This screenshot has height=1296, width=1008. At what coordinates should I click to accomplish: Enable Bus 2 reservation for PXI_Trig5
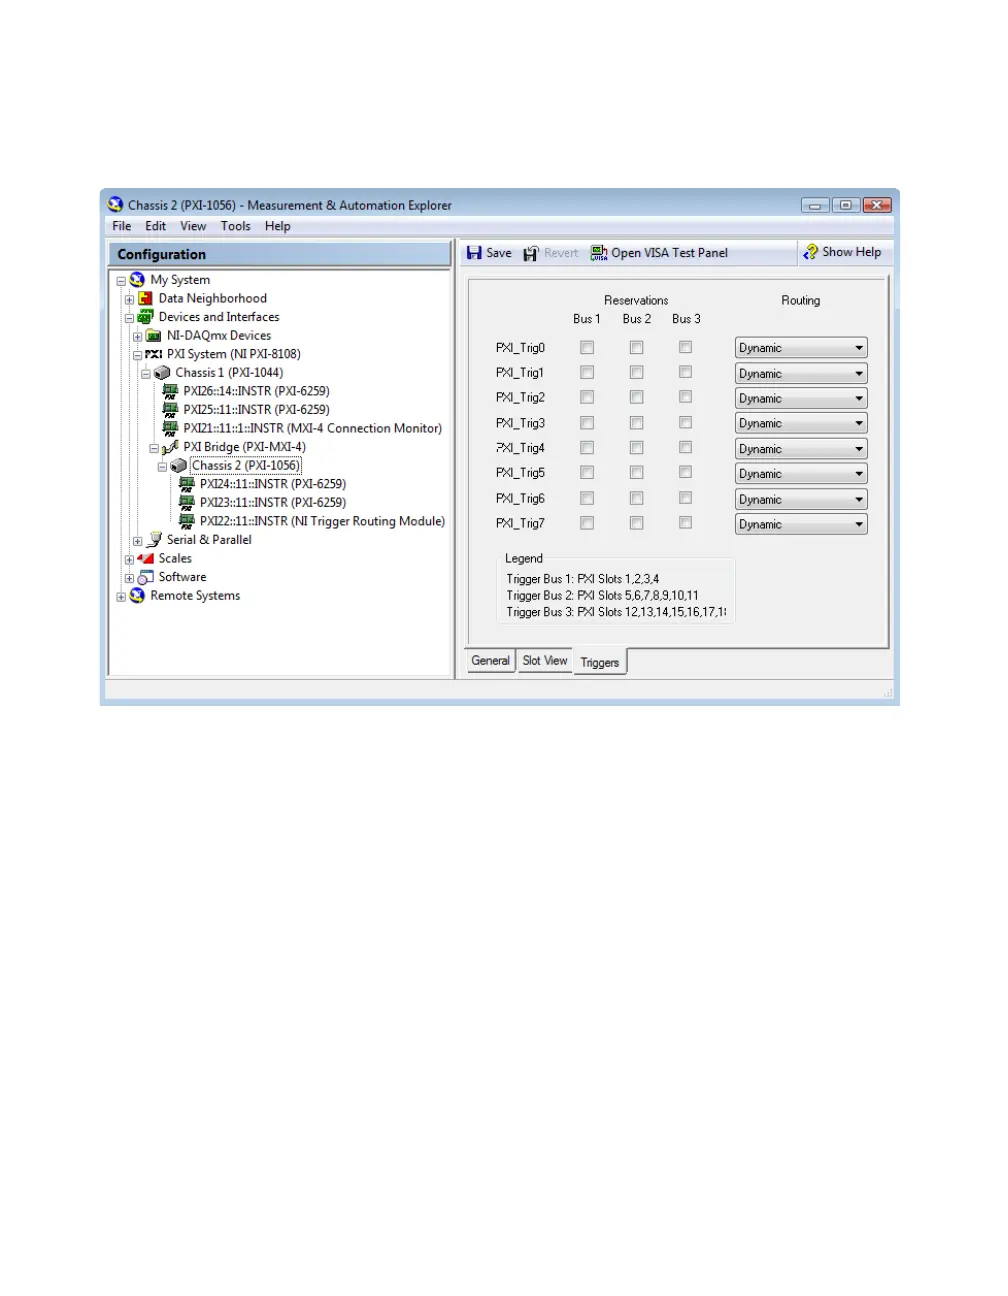[x=636, y=473]
